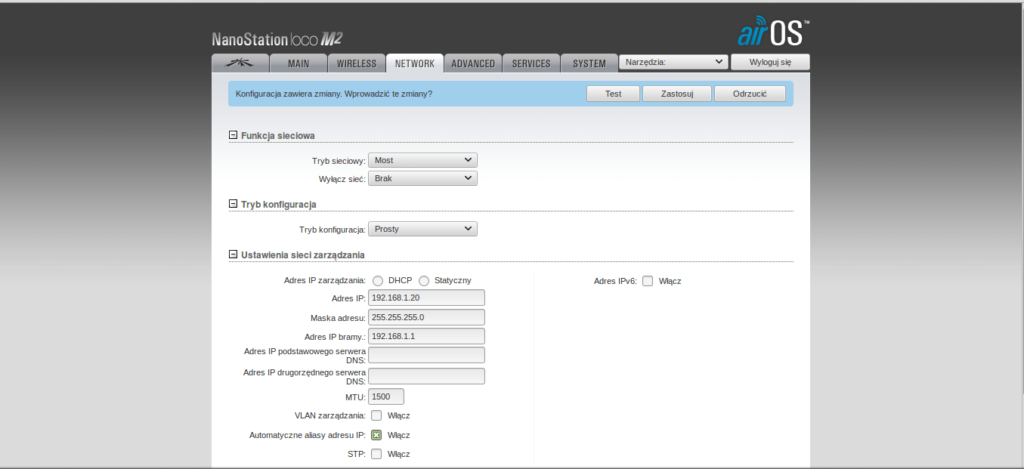Open the Ubiquiti logo tab
Viewport: 1024px width, 469px height.
click(x=240, y=63)
